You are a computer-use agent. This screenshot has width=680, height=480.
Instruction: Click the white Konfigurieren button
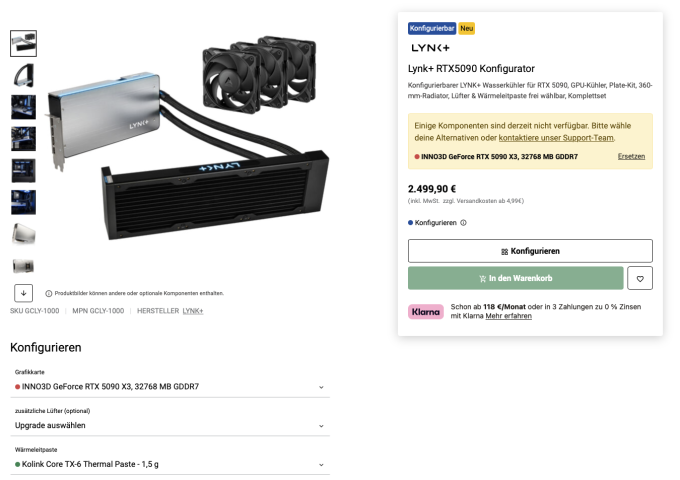click(530, 251)
